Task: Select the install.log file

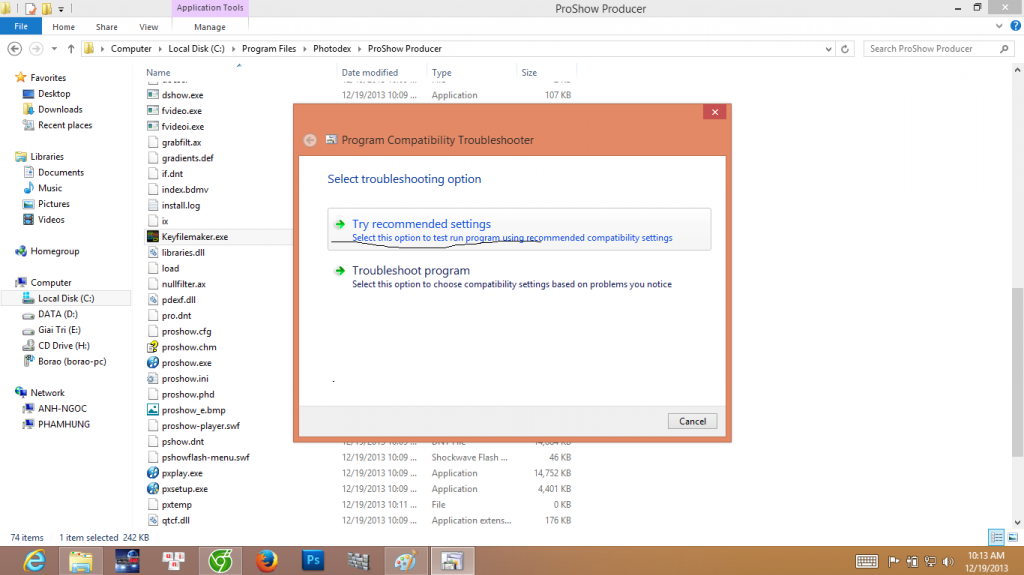Action: click(x=181, y=205)
